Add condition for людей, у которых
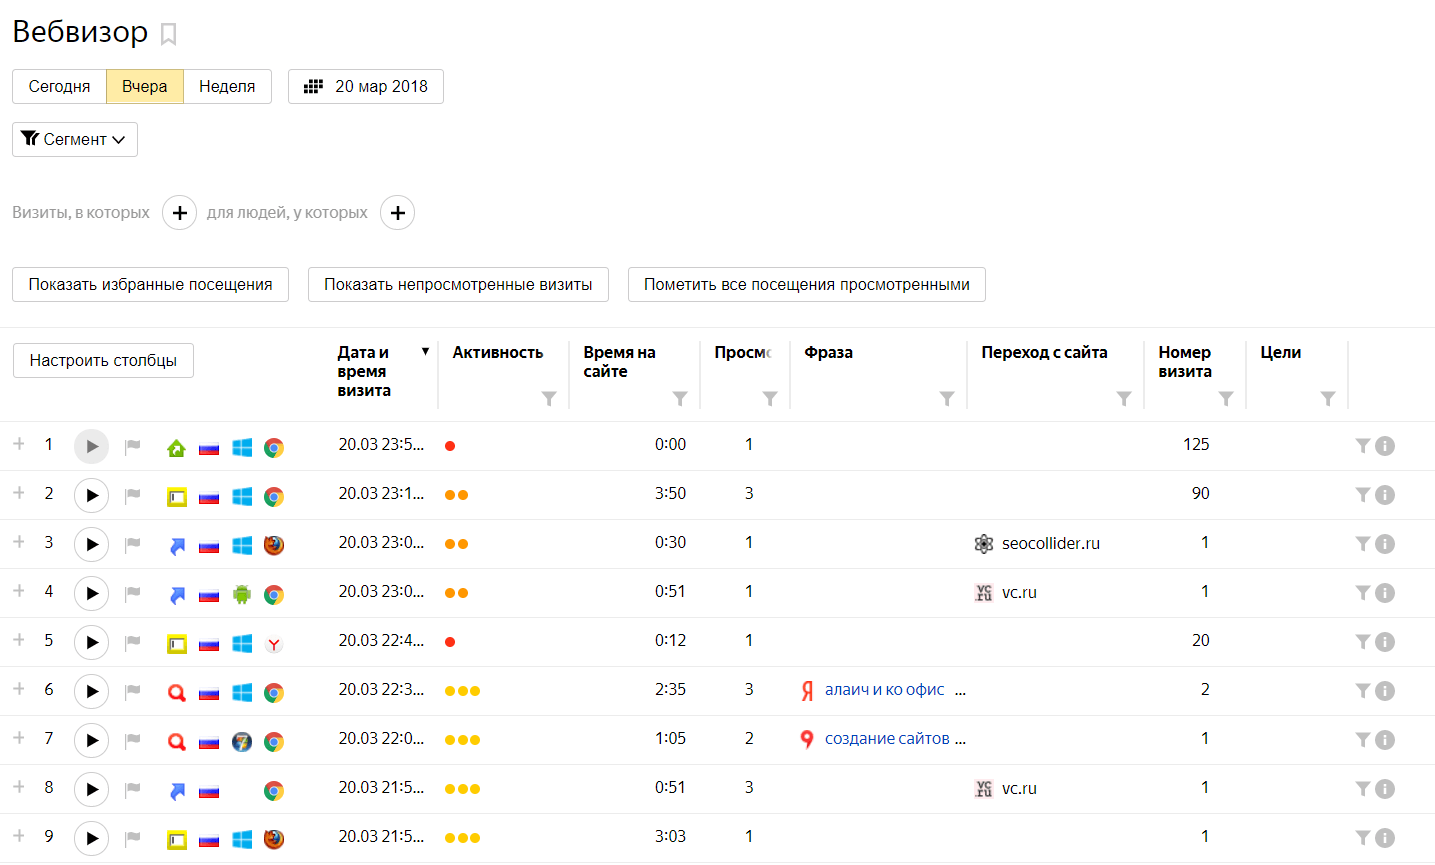The width and height of the screenshot is (1435, 865). pos(398,213)
